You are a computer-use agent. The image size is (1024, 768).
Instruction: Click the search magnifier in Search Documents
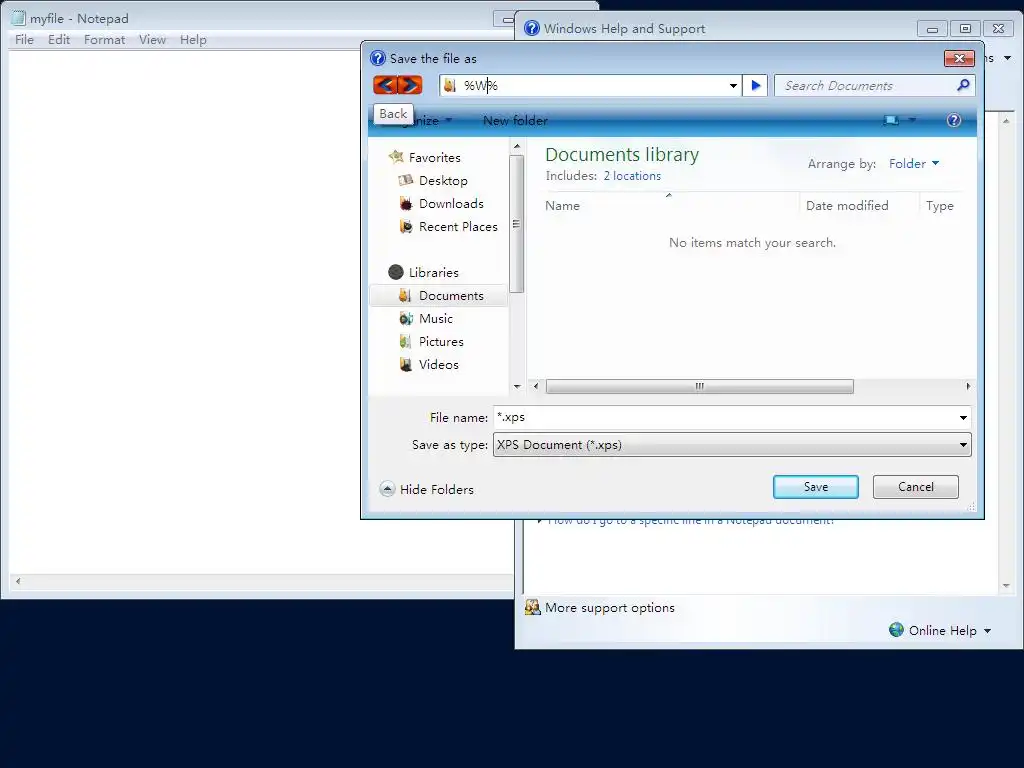963,85
